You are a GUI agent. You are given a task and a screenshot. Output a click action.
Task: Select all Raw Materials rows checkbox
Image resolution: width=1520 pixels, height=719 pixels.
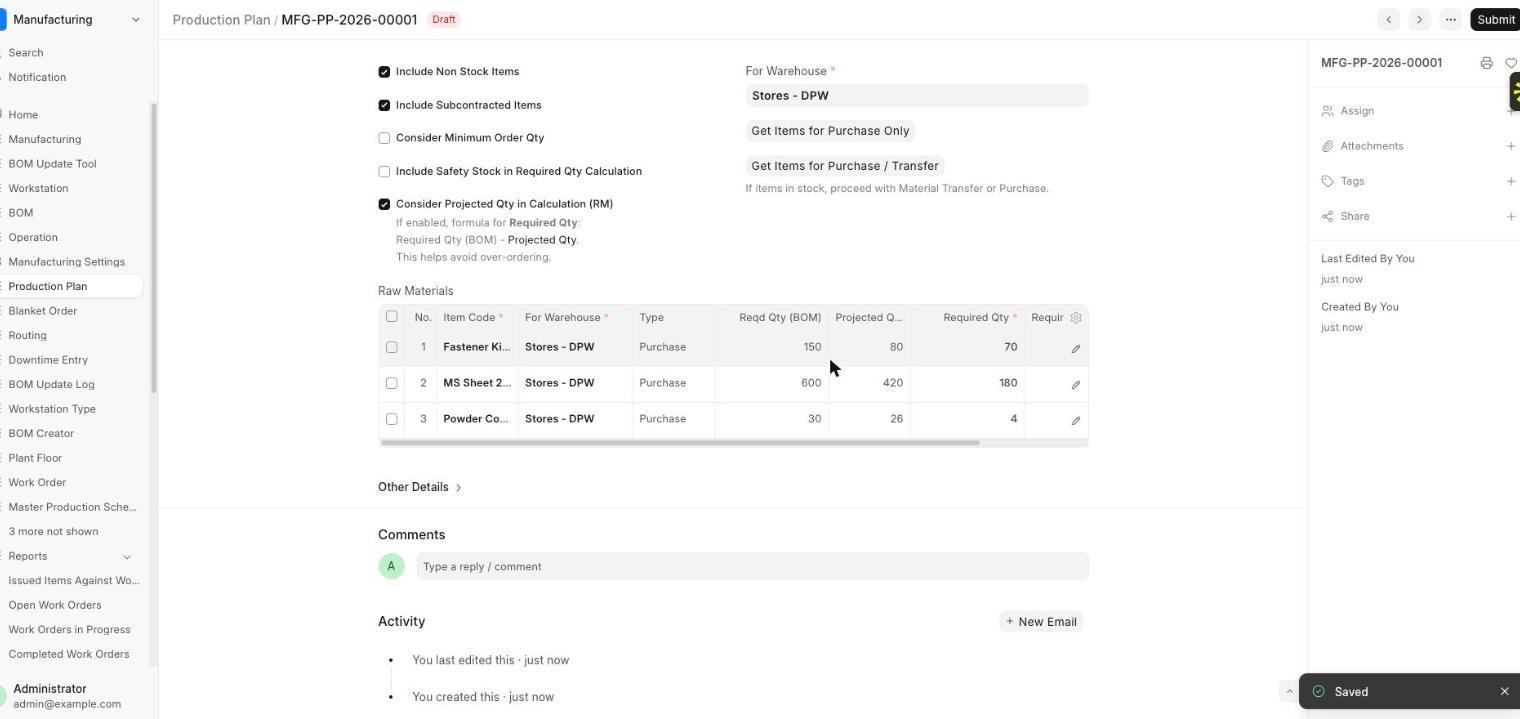[392, 317]
